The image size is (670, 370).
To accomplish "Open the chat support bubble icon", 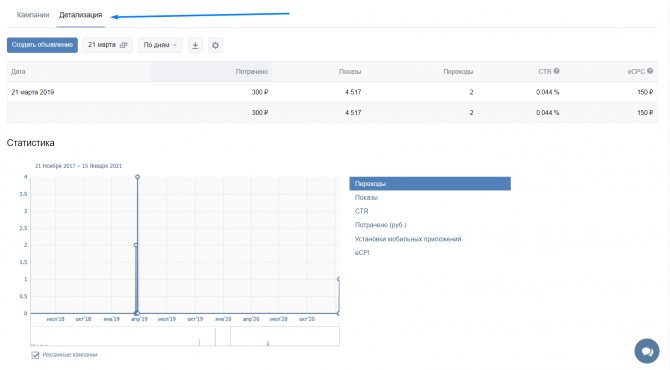I will point(647,351).
